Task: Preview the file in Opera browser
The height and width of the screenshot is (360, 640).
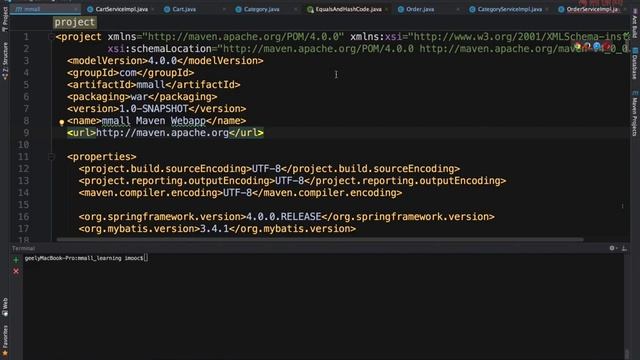Action: pos(607,47)
